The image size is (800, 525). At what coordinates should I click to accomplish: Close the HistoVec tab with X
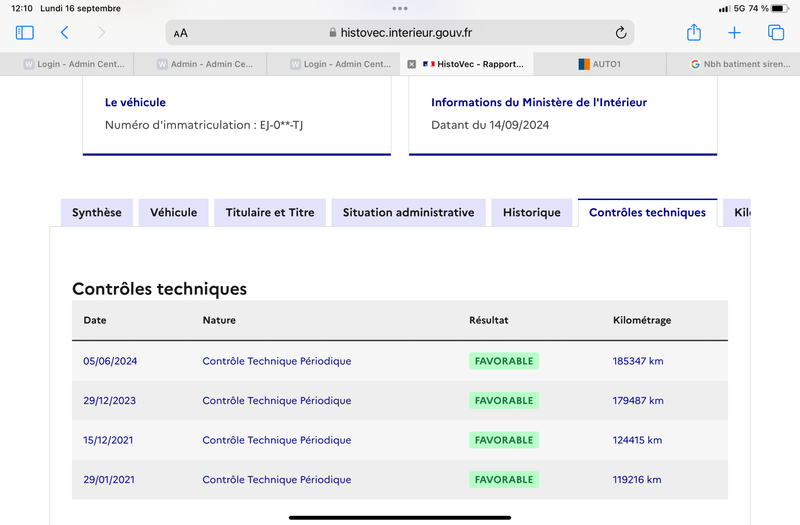411,64
